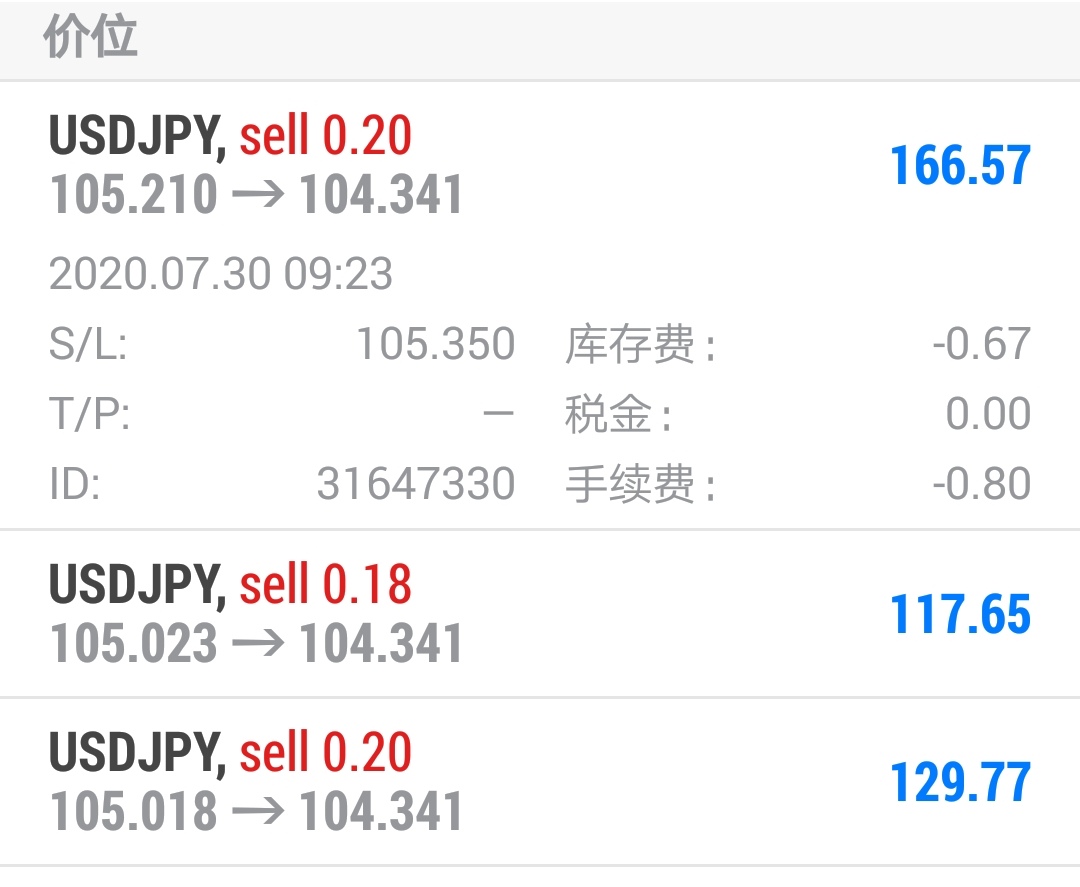The height and width of the screenshot is (887, 1080).
Task: Collapse the expanded USDJPY sell 0.20 position at 105.210
Action: [x=230, y=136]
